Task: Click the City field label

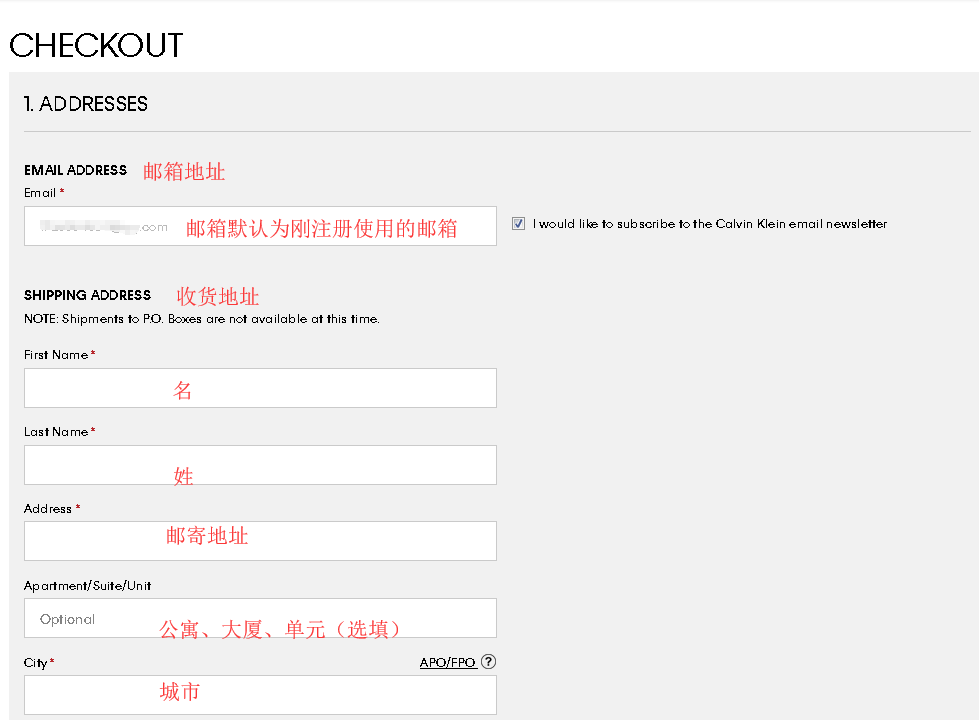Action: [36, 663]
